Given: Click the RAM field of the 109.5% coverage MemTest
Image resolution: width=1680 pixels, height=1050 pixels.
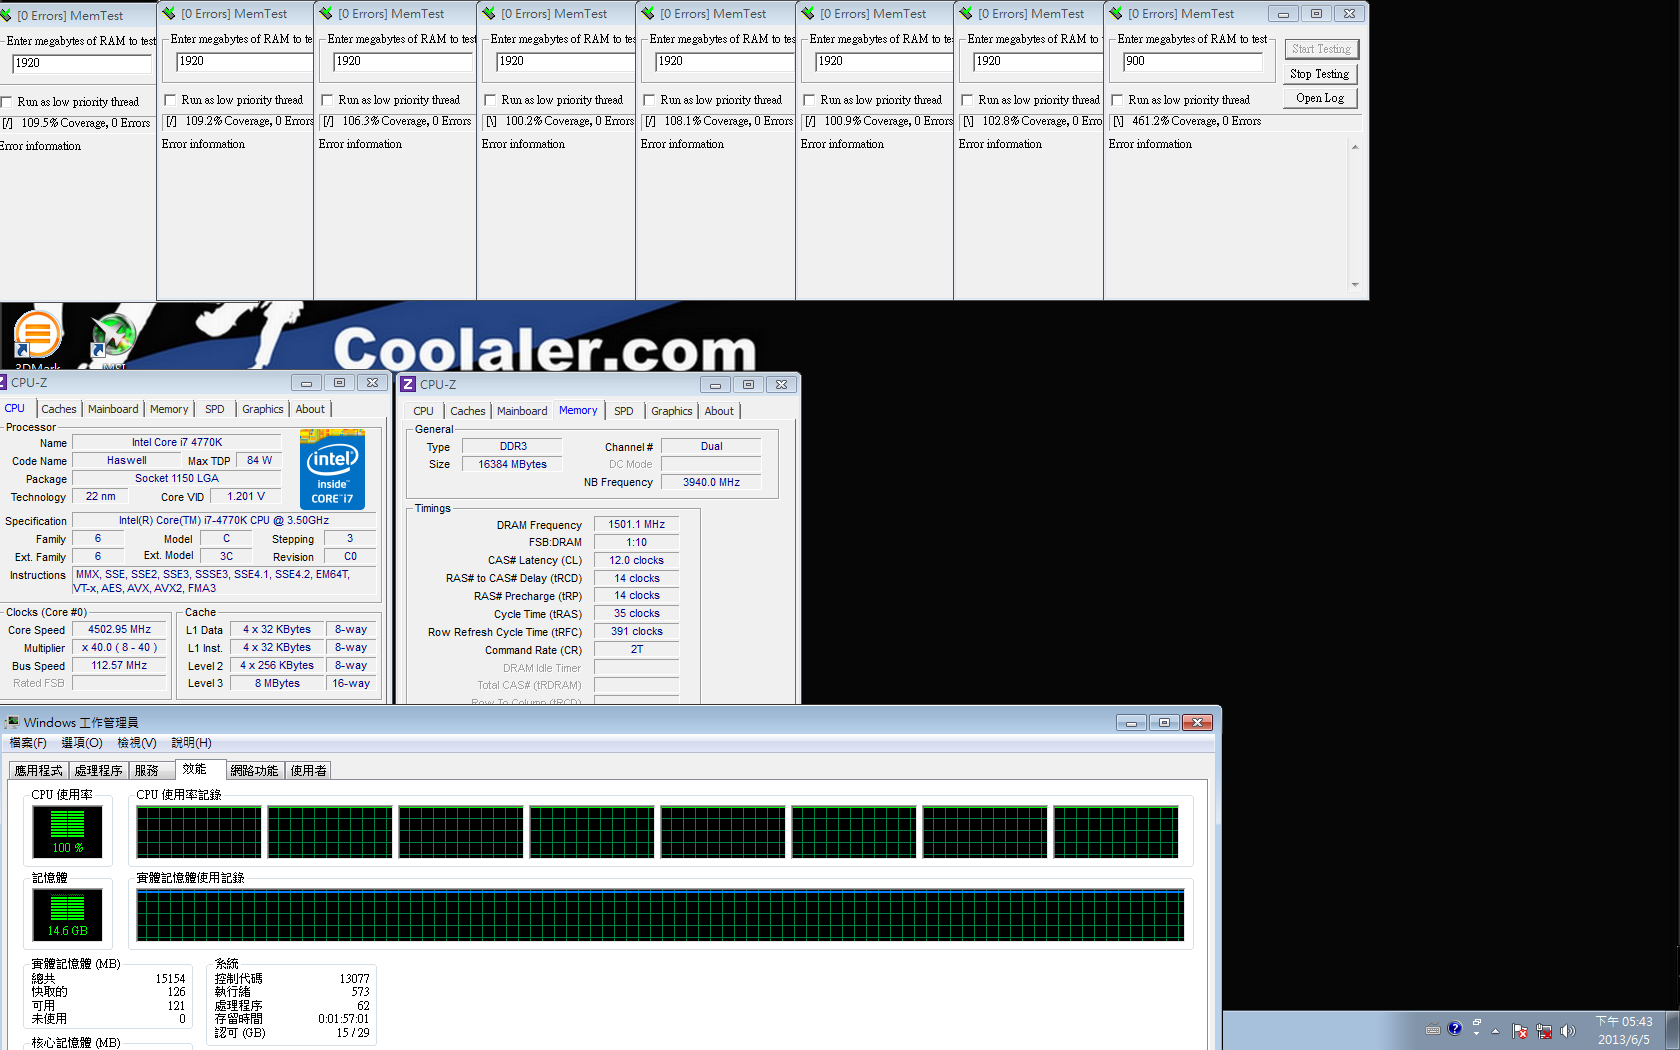Looking at the screenshot, I should 81,63.
